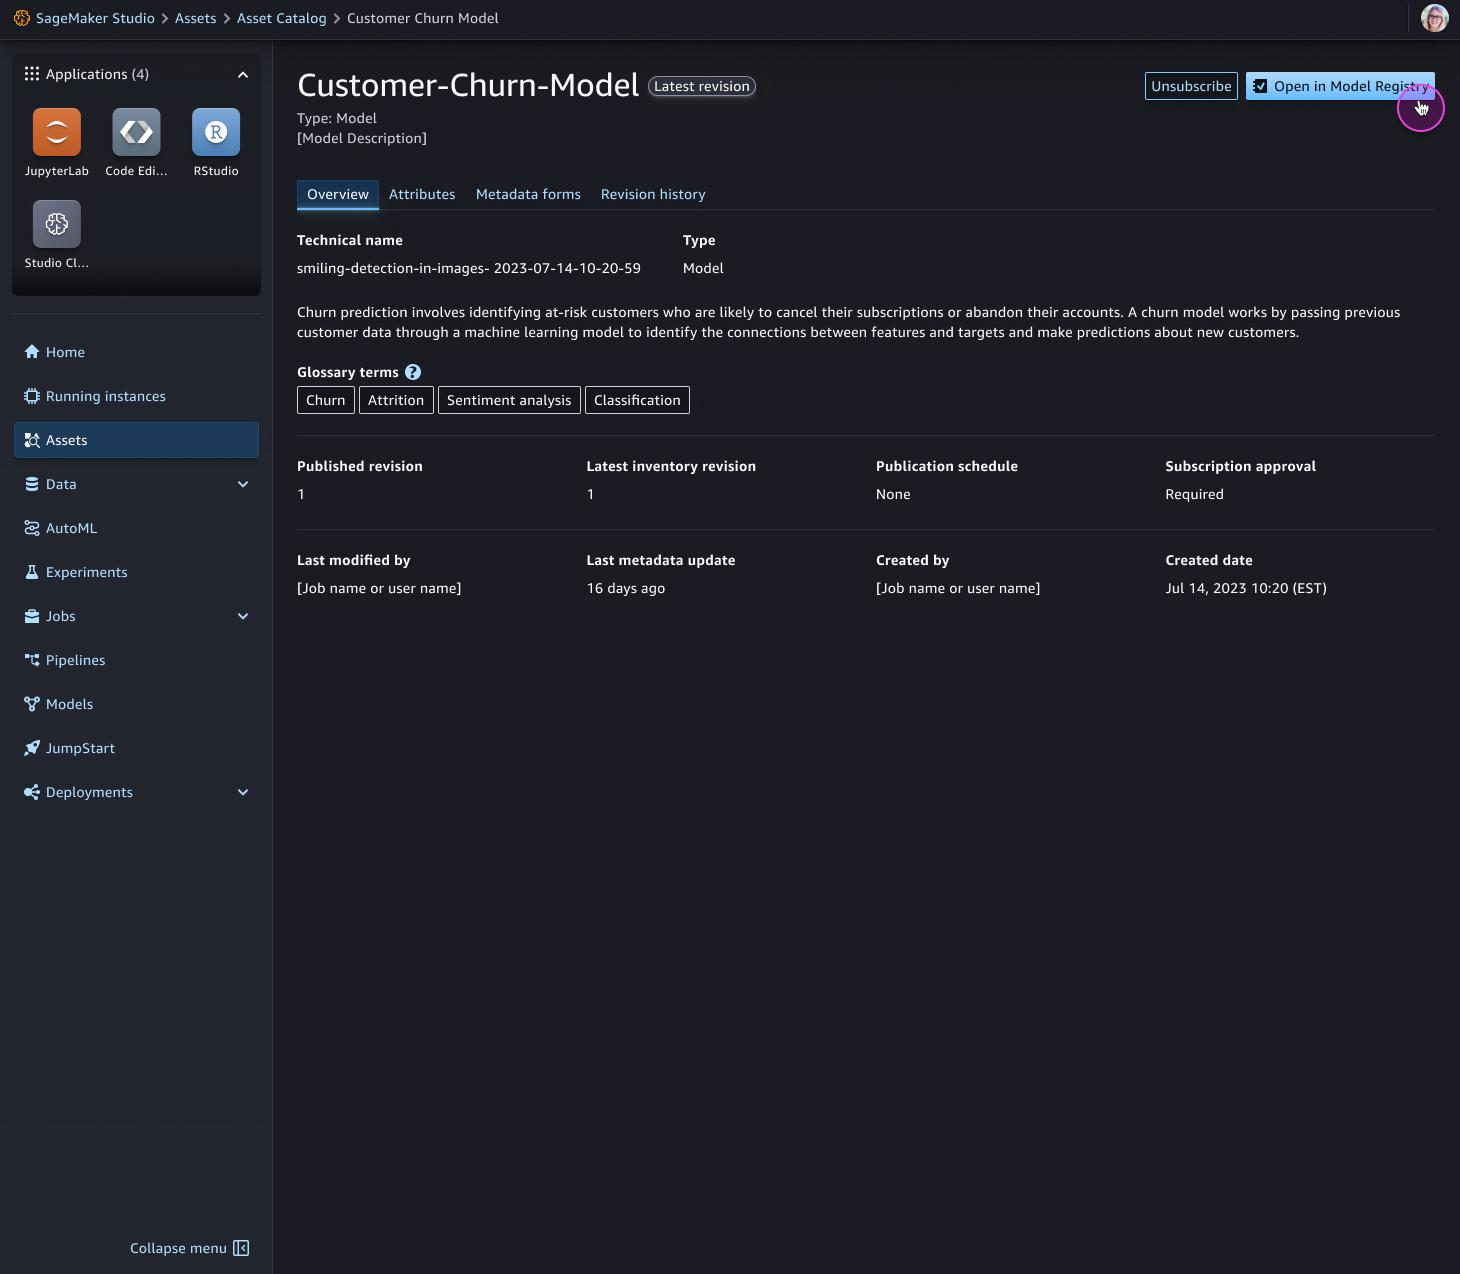The image size is (1460, 1274).
Task: Open the Experiments section
Action: click(136, 572)
